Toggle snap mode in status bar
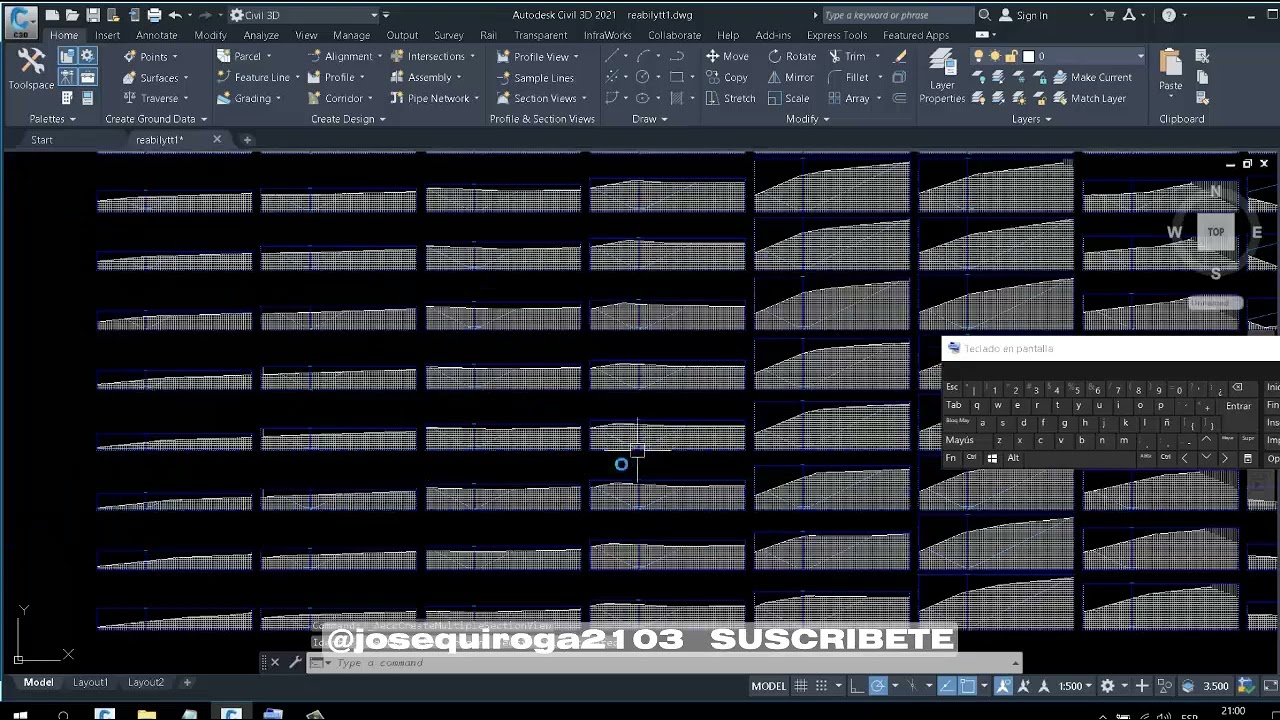The height and width of the screenshot is (720, 1280). (x=822, y=686)
